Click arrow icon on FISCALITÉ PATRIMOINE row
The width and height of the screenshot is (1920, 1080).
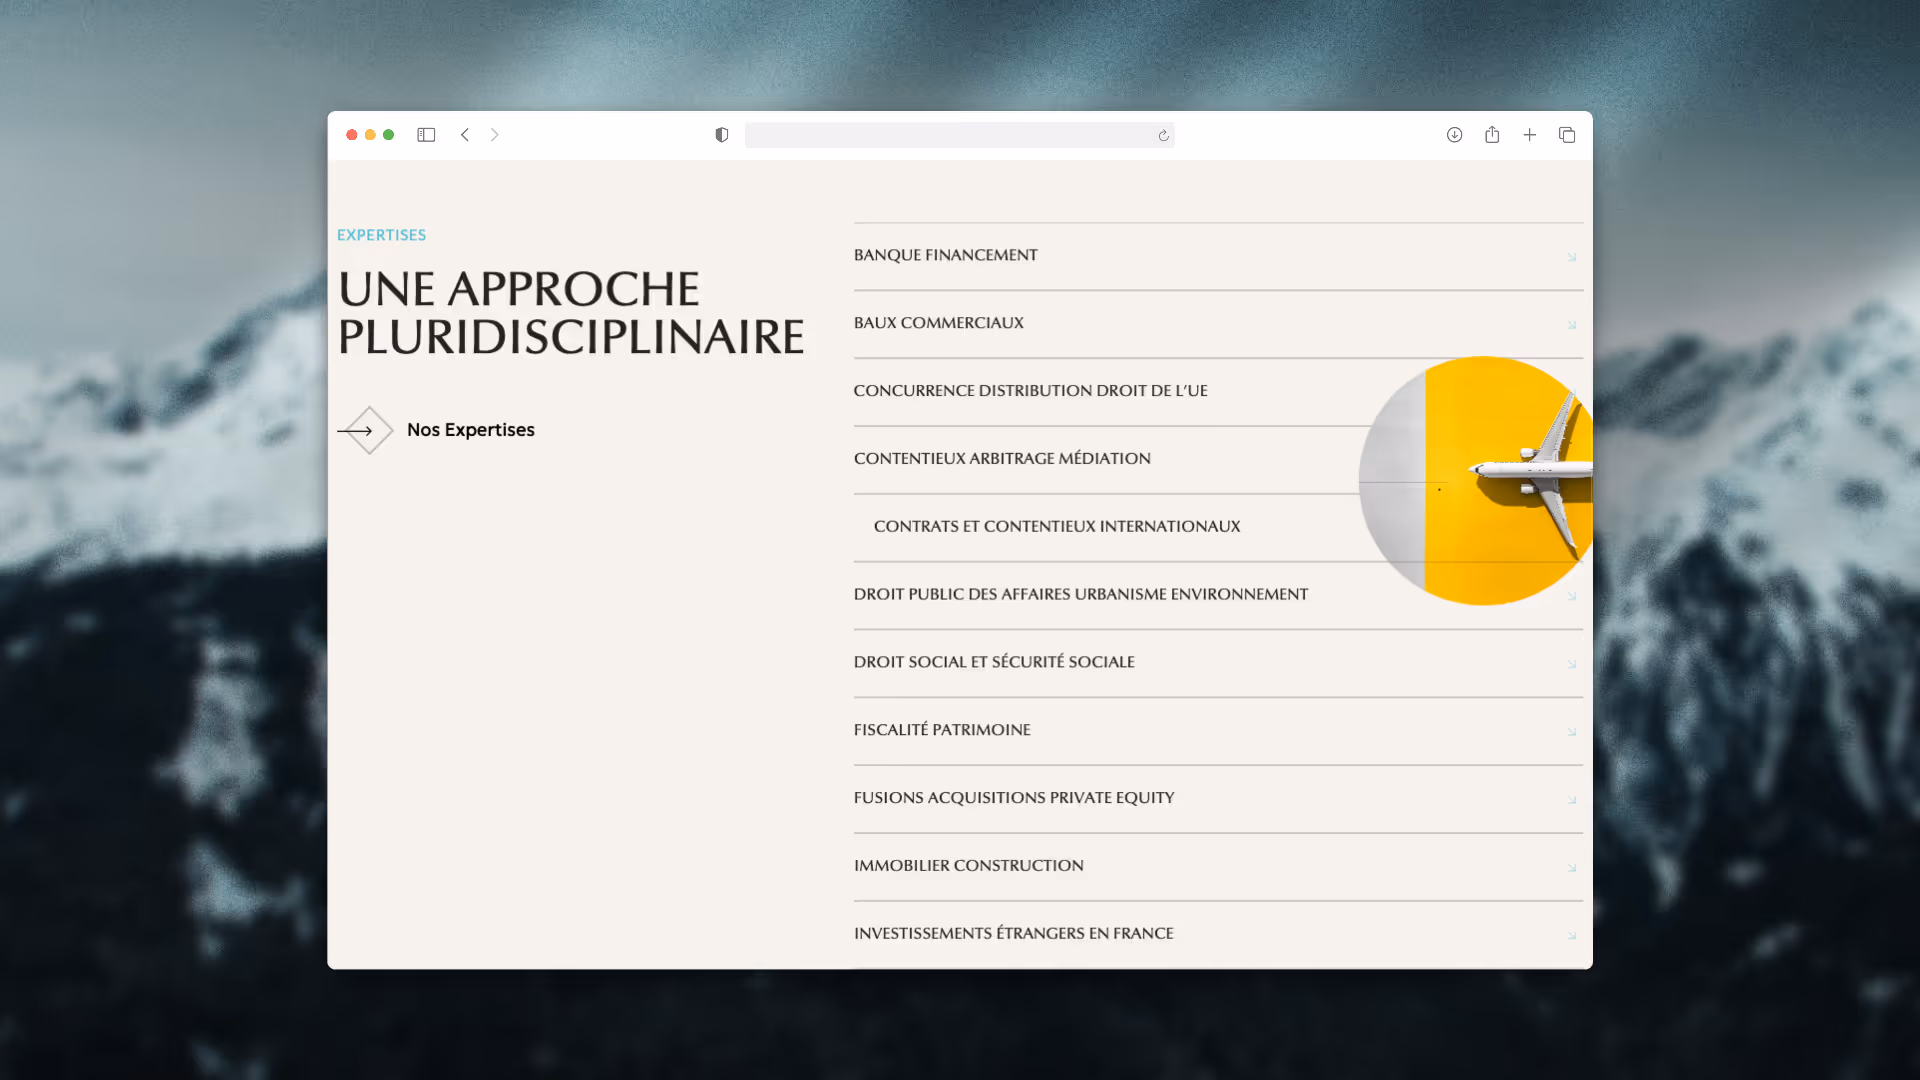(1572, 732)
